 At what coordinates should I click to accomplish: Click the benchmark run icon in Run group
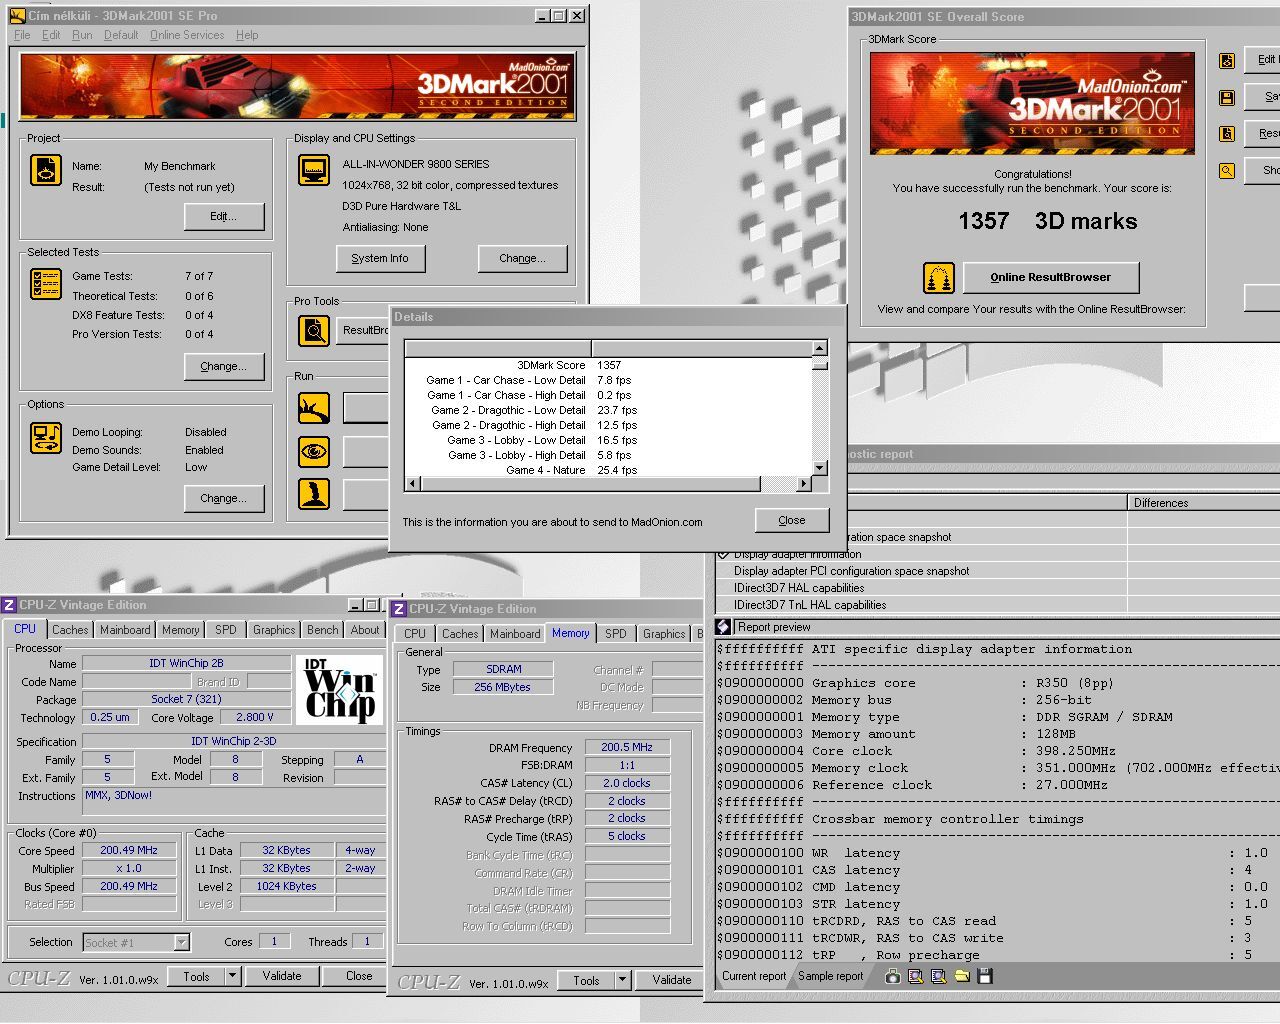point(314,408)
